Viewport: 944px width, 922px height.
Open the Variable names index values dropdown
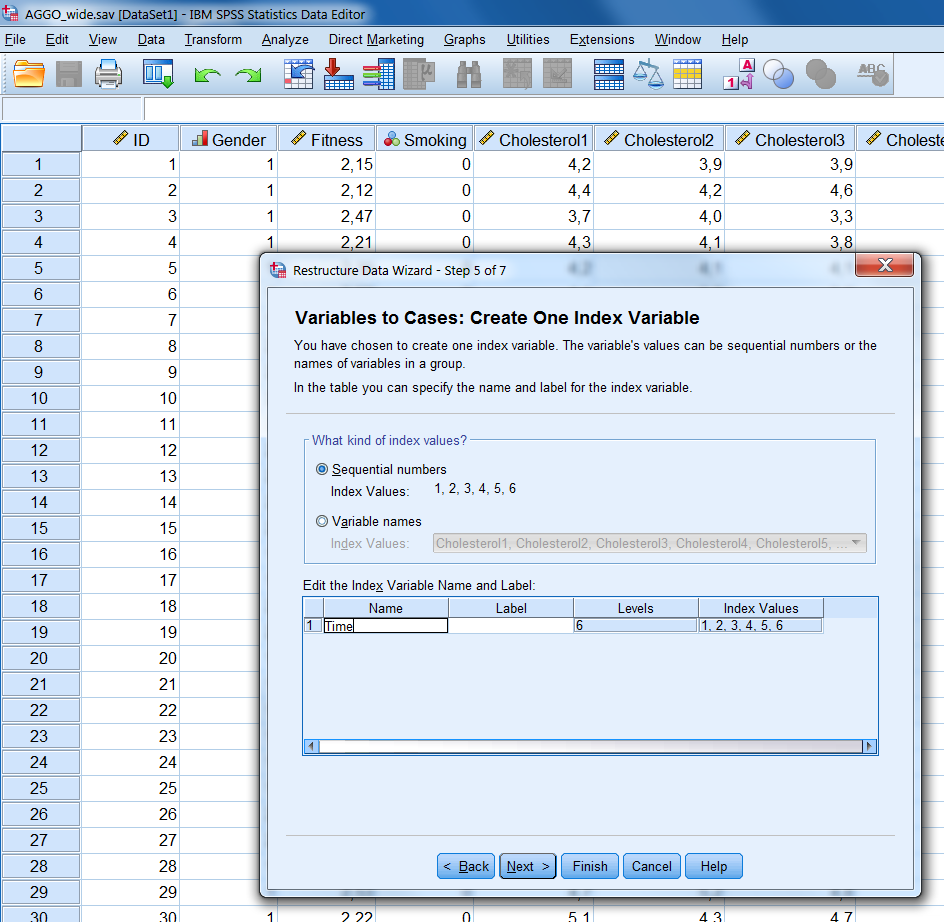857,543
